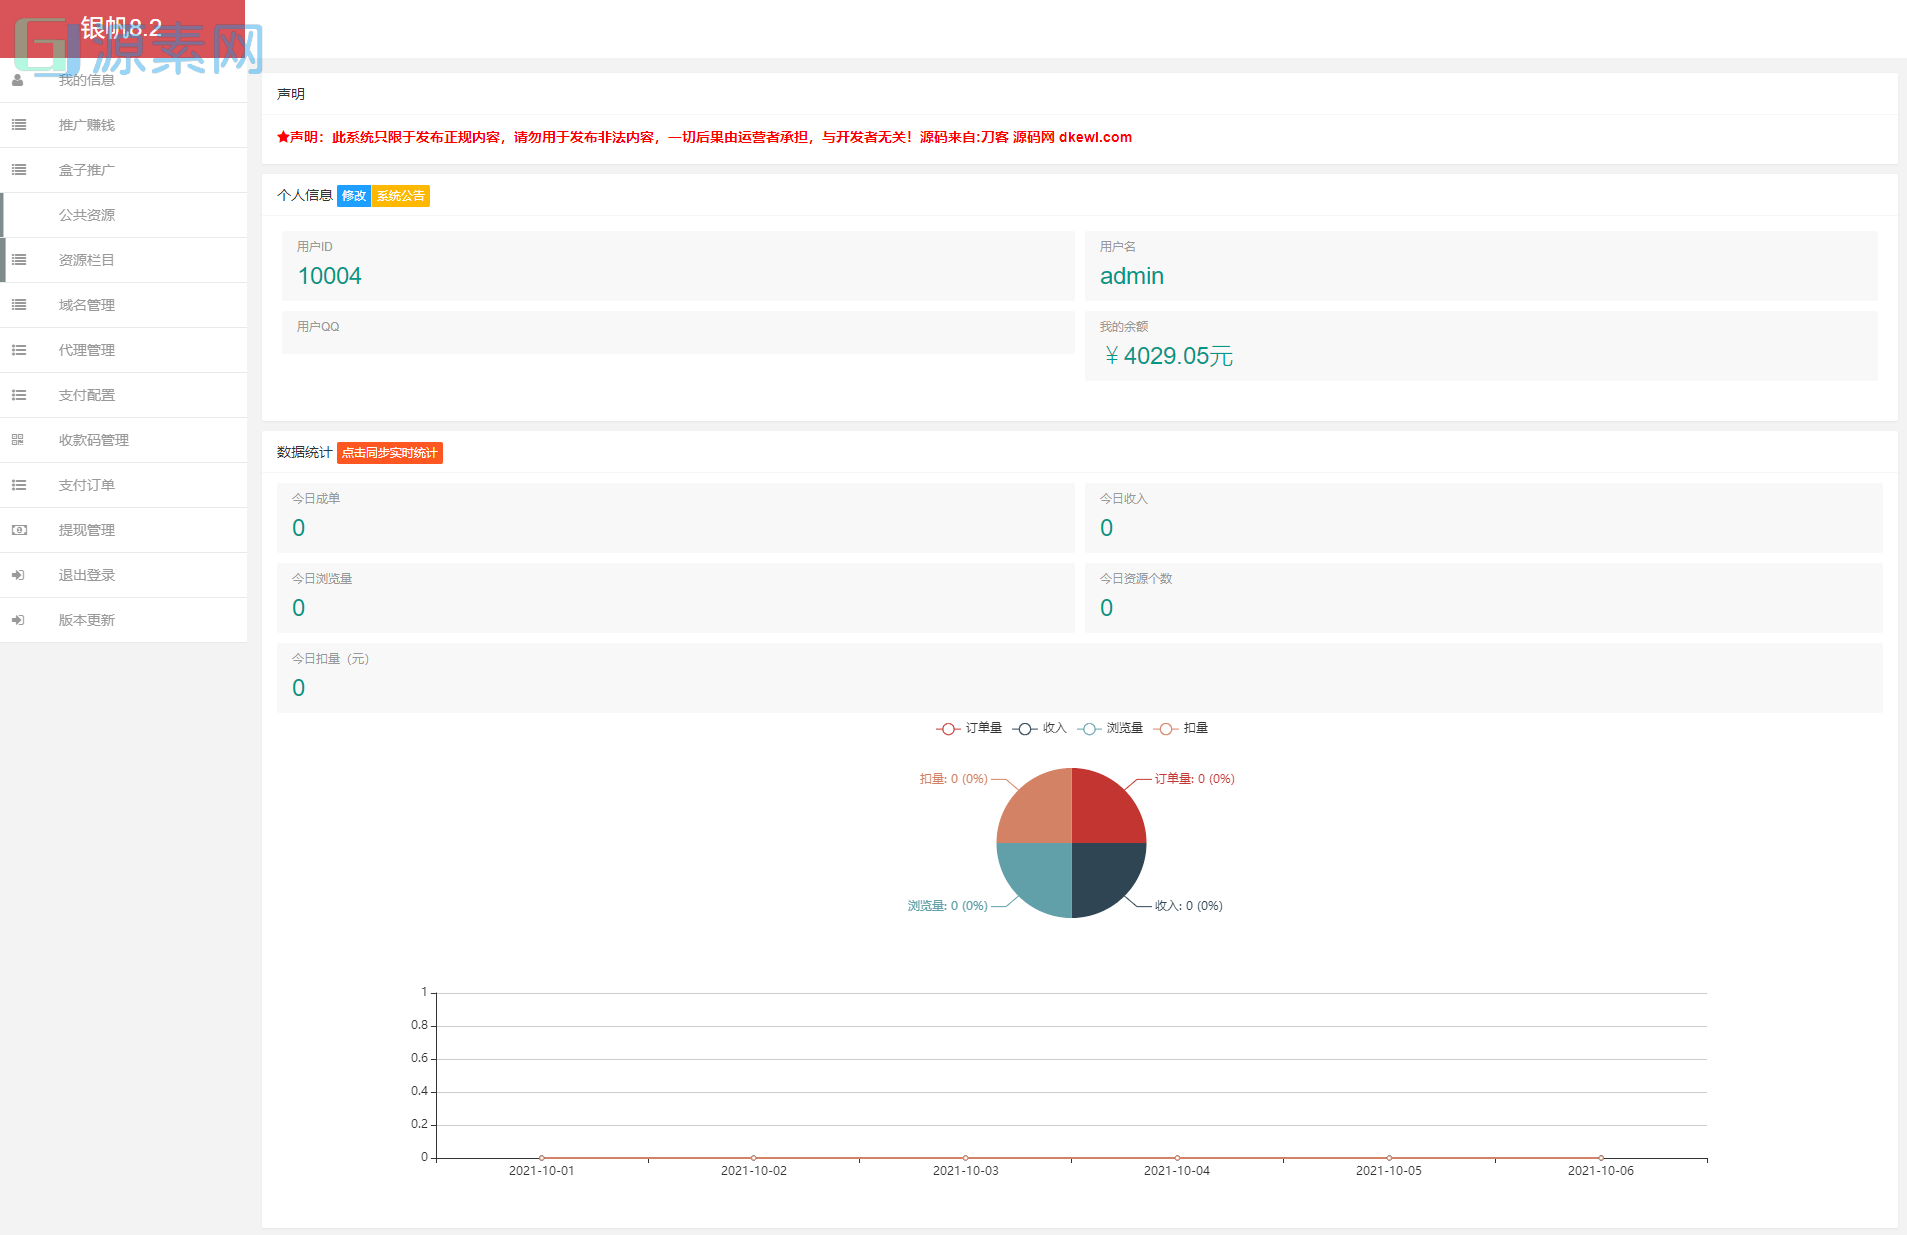Click the blue 修改 button
Image resolution: width=1907 pixels, height=1235 pixels.
coord(354,196)
